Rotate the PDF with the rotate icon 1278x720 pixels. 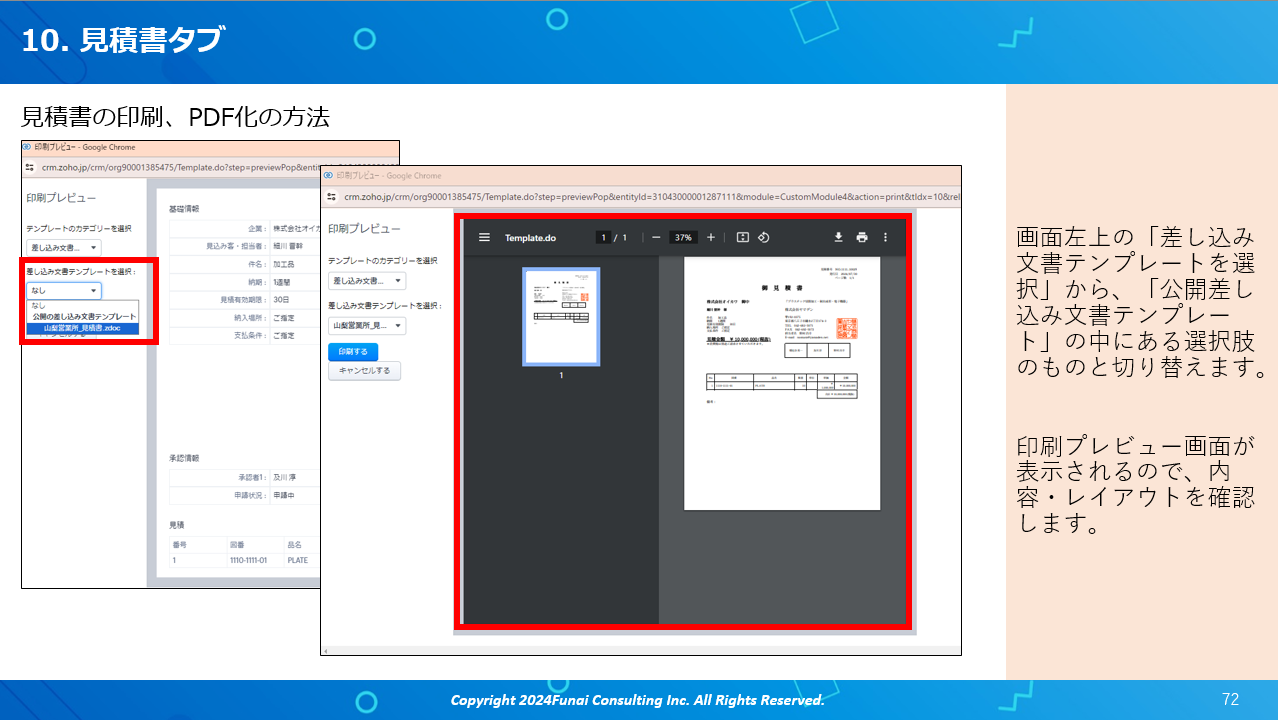[x=763, y=238]
